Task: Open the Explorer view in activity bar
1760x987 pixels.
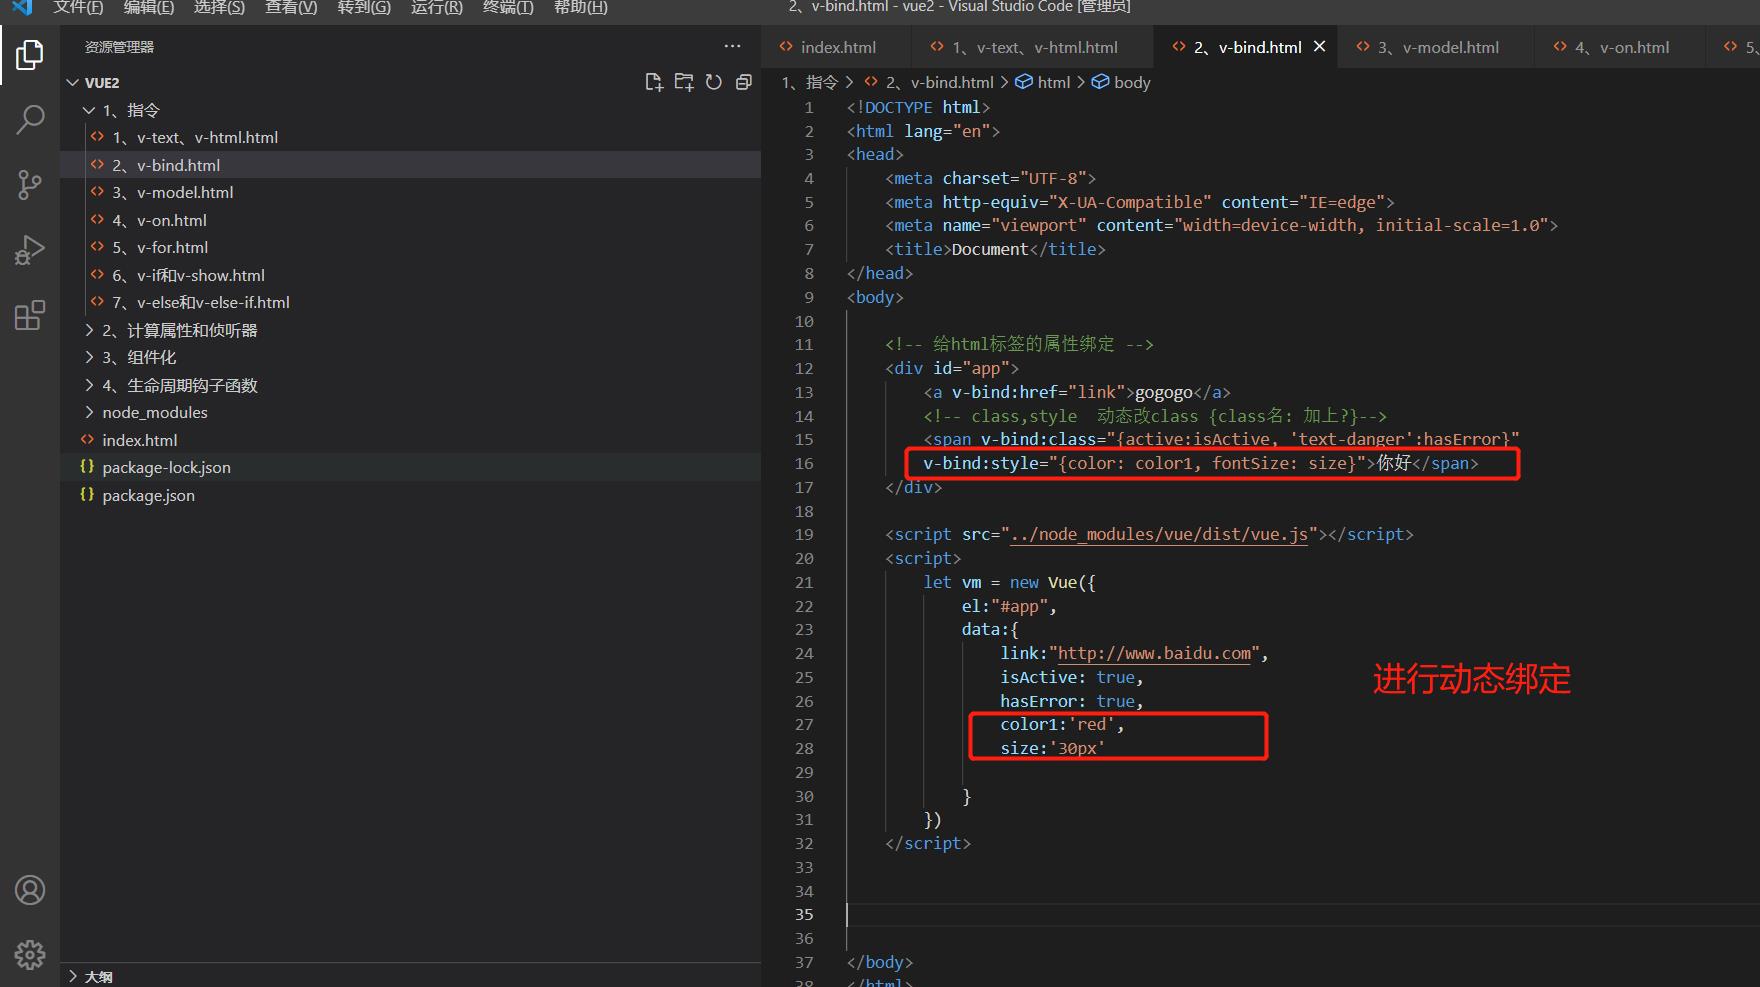Action: 30,55
